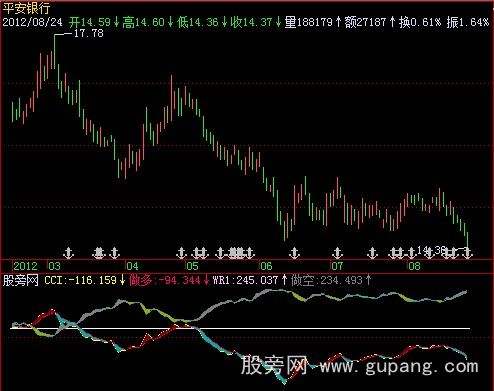Select the CCI:-116.159 indicator value
Viewport: 494px width, 391px height.
(80, 280)
